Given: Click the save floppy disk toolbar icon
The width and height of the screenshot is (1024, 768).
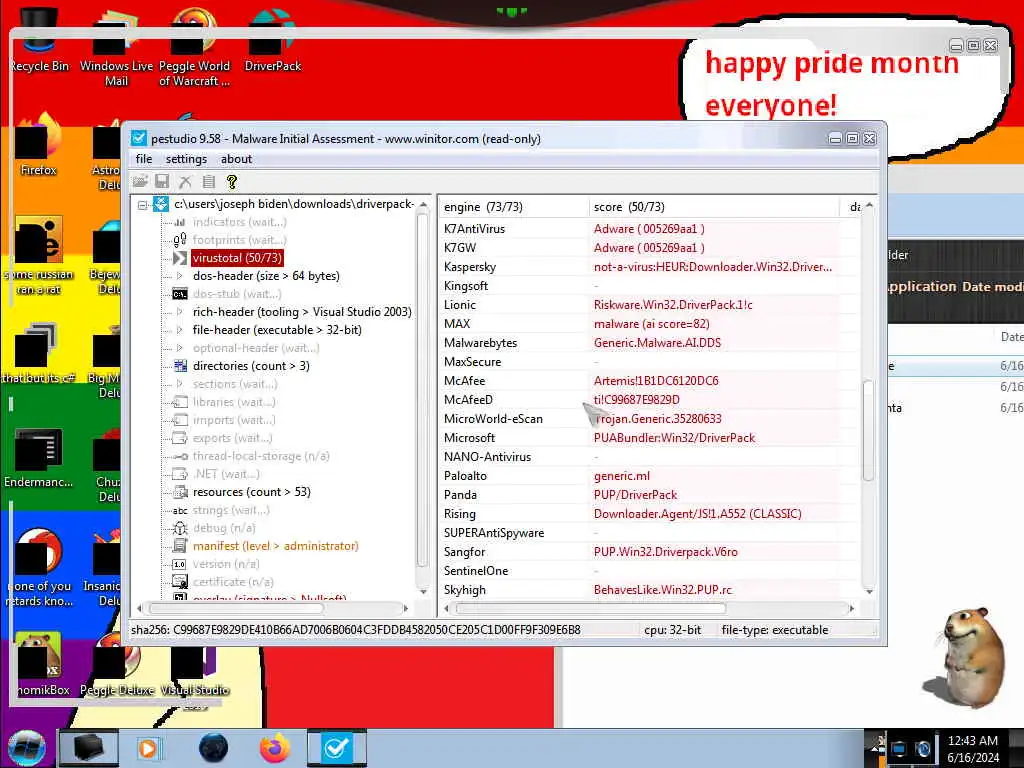Looking at the screenshot, I should (x=162, y=182).
